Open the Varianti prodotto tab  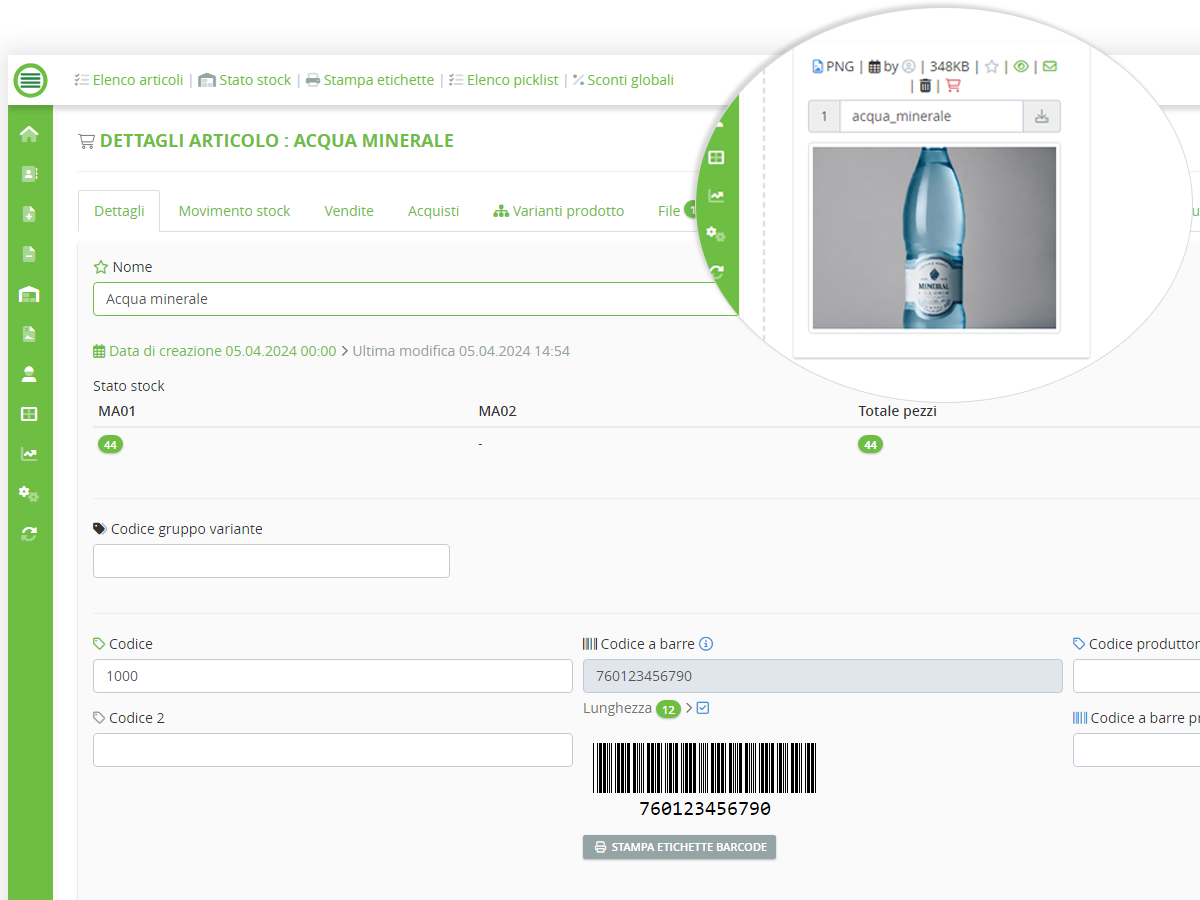tap(567, 210)
